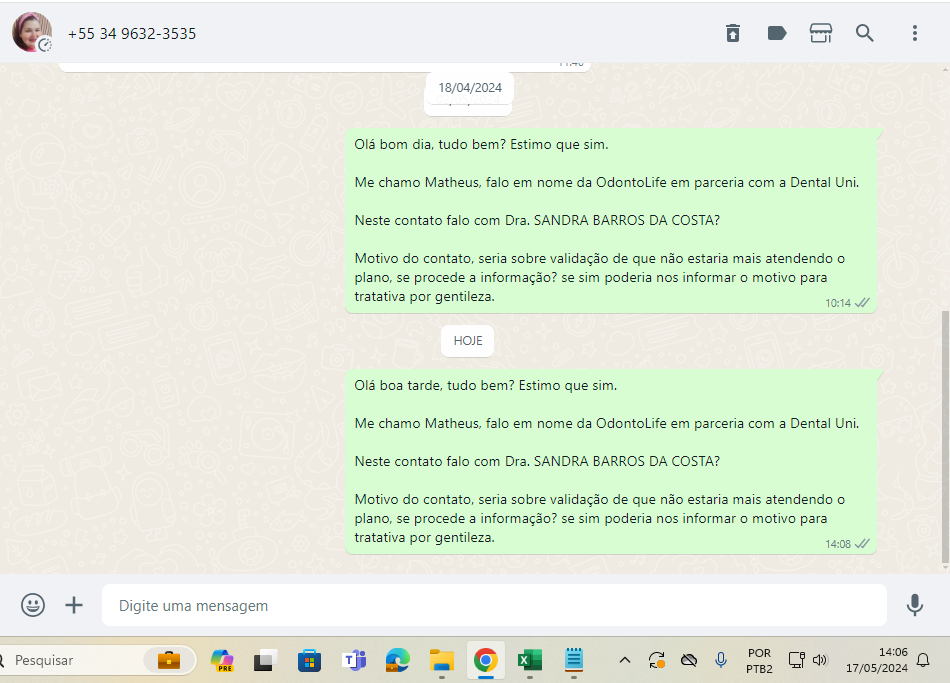Click read receipt ticks on 10:14 message
950x683 pixels.
[862, 302]
